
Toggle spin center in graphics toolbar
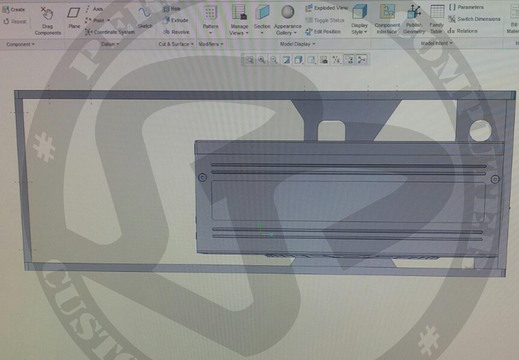tap(361, 60)
